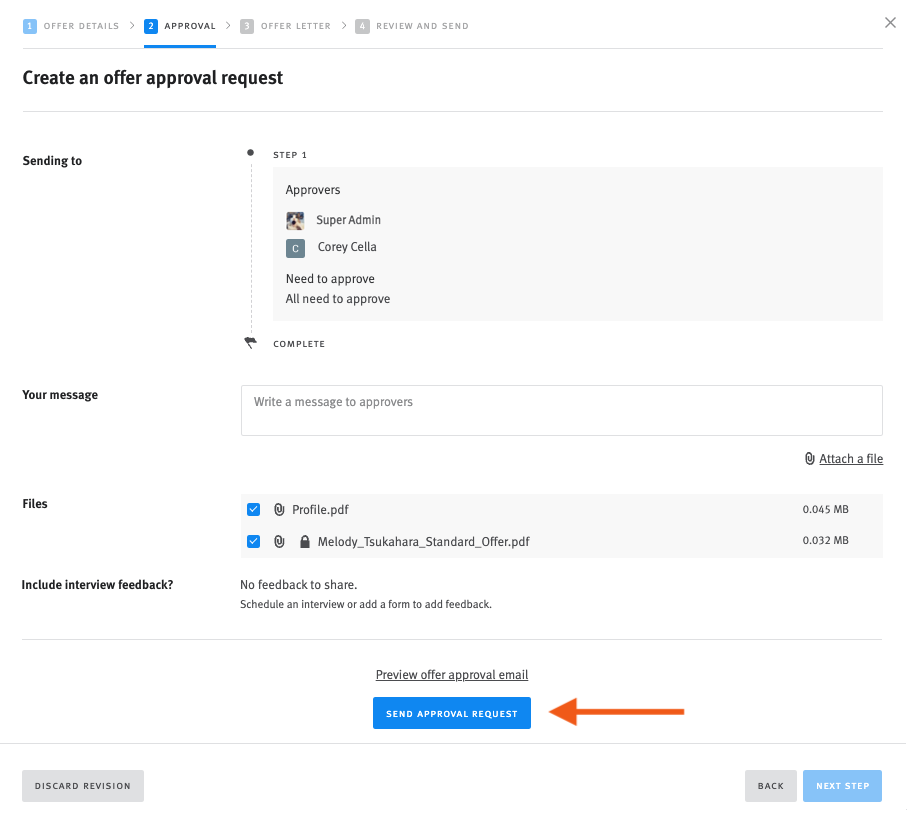Uncheck Melody_Tsukahara_Standard_Offer.pdf
This screenshot has height=831, width=907.
254,541
